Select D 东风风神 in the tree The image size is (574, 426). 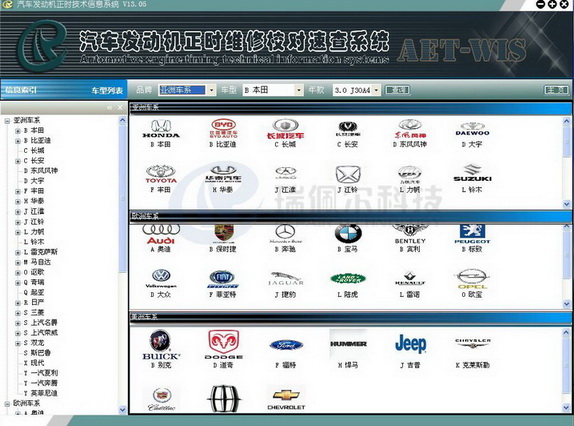pyautogui.click(x=41, y=171)
